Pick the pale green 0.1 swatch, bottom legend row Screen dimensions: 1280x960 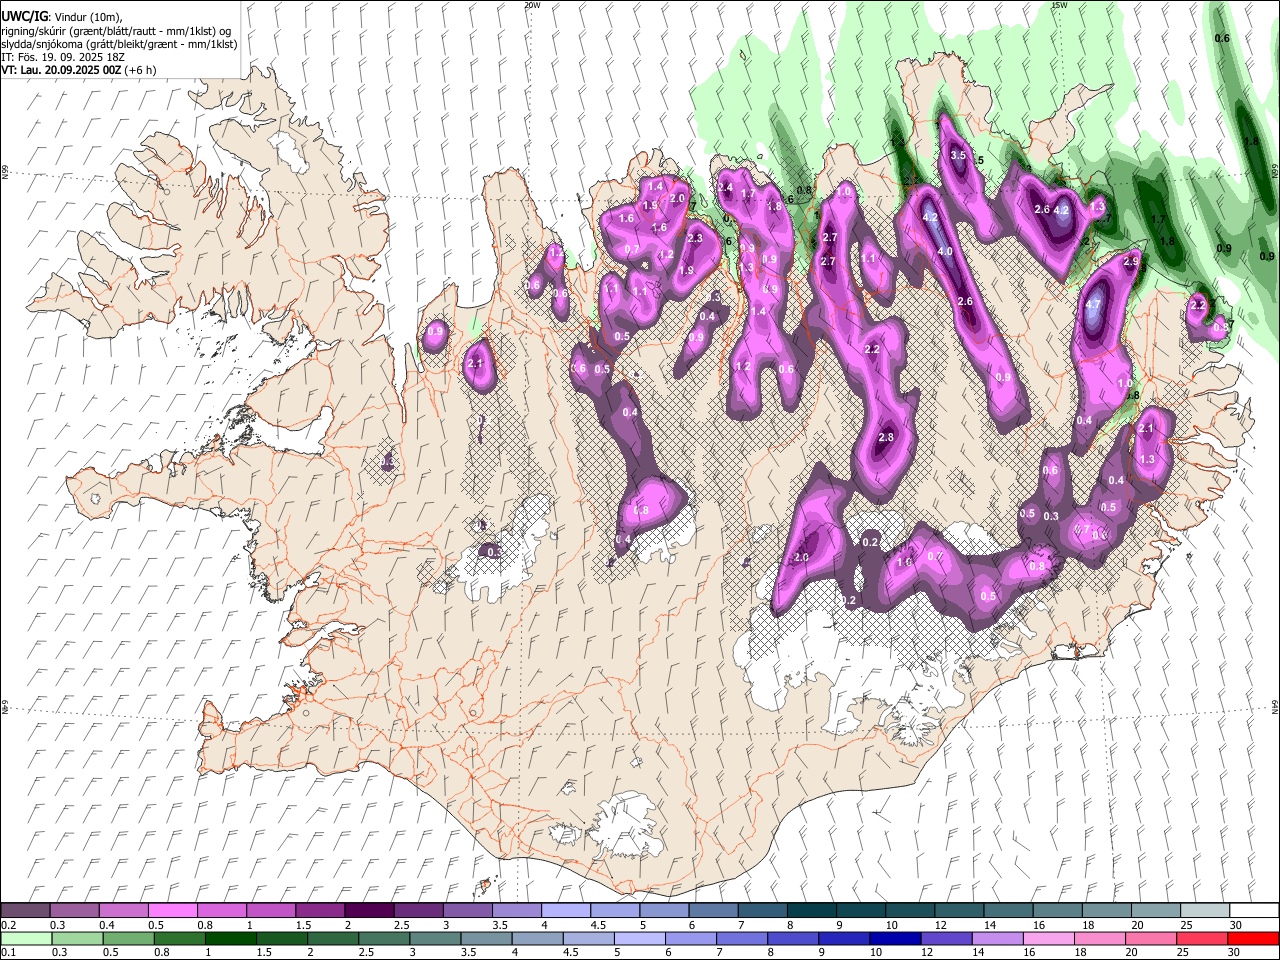pyautogui.click(x=26, y=938)
